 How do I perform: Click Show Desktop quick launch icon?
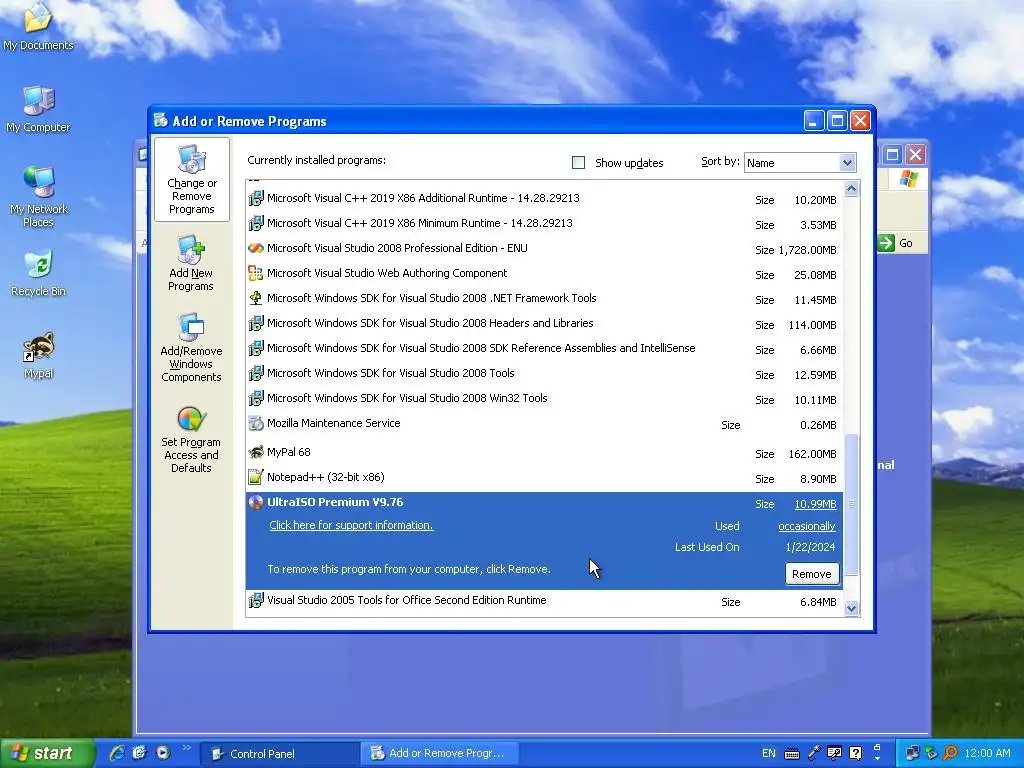[x=140, y=753]
